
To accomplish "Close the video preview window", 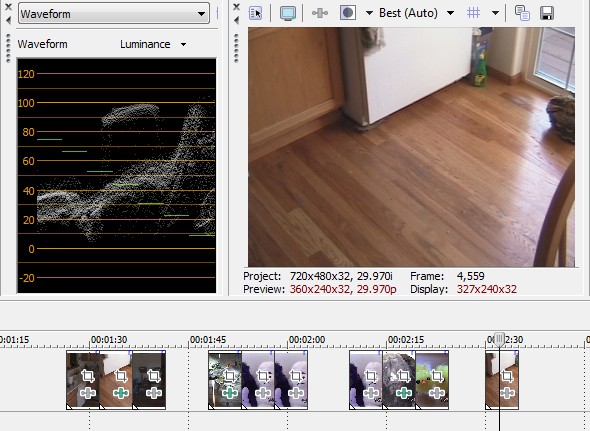I will point(236,6).
